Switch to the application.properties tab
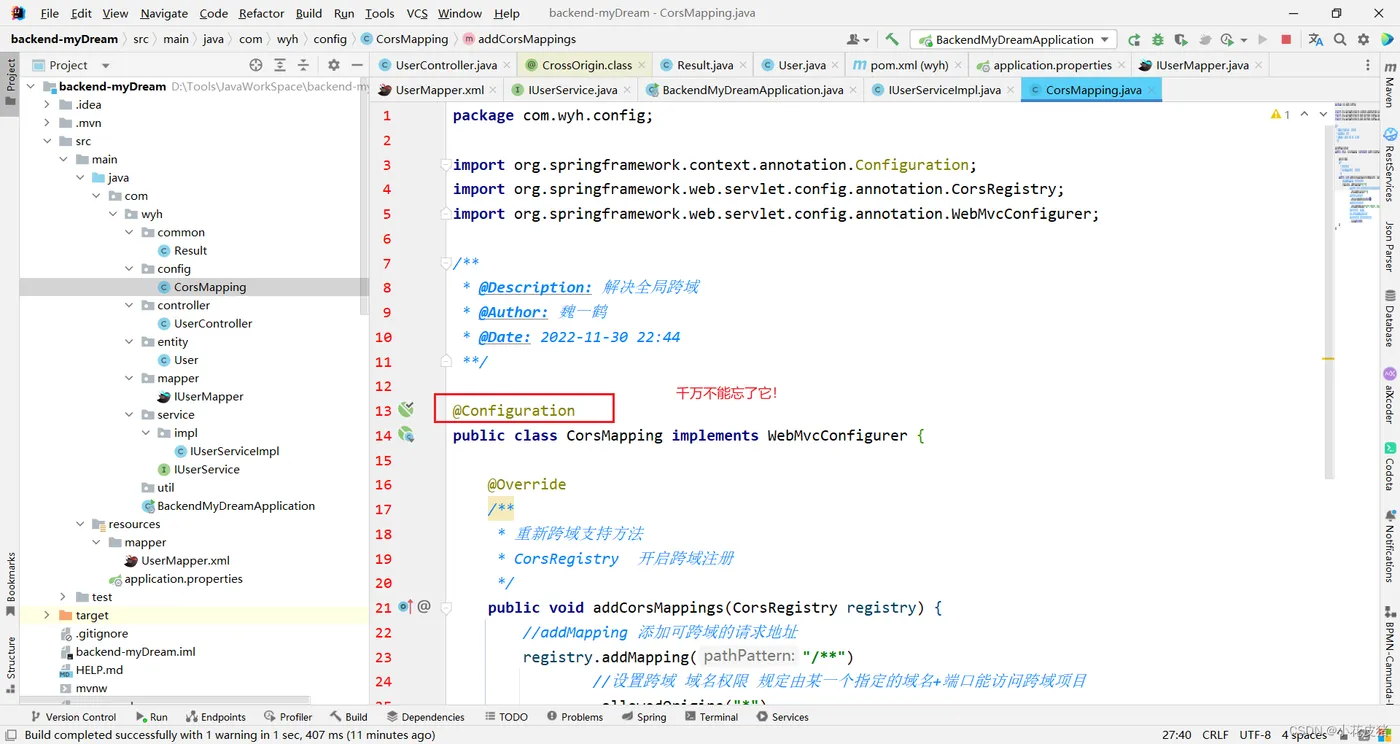The image size is (1400, 744). [1052, 65]
